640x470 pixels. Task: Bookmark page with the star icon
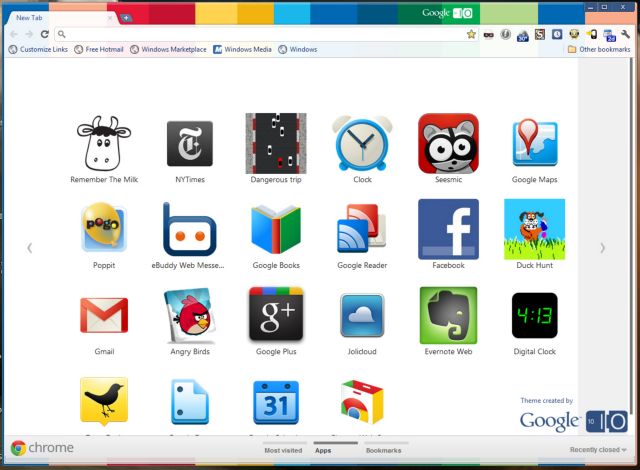[x=471, y=34]
